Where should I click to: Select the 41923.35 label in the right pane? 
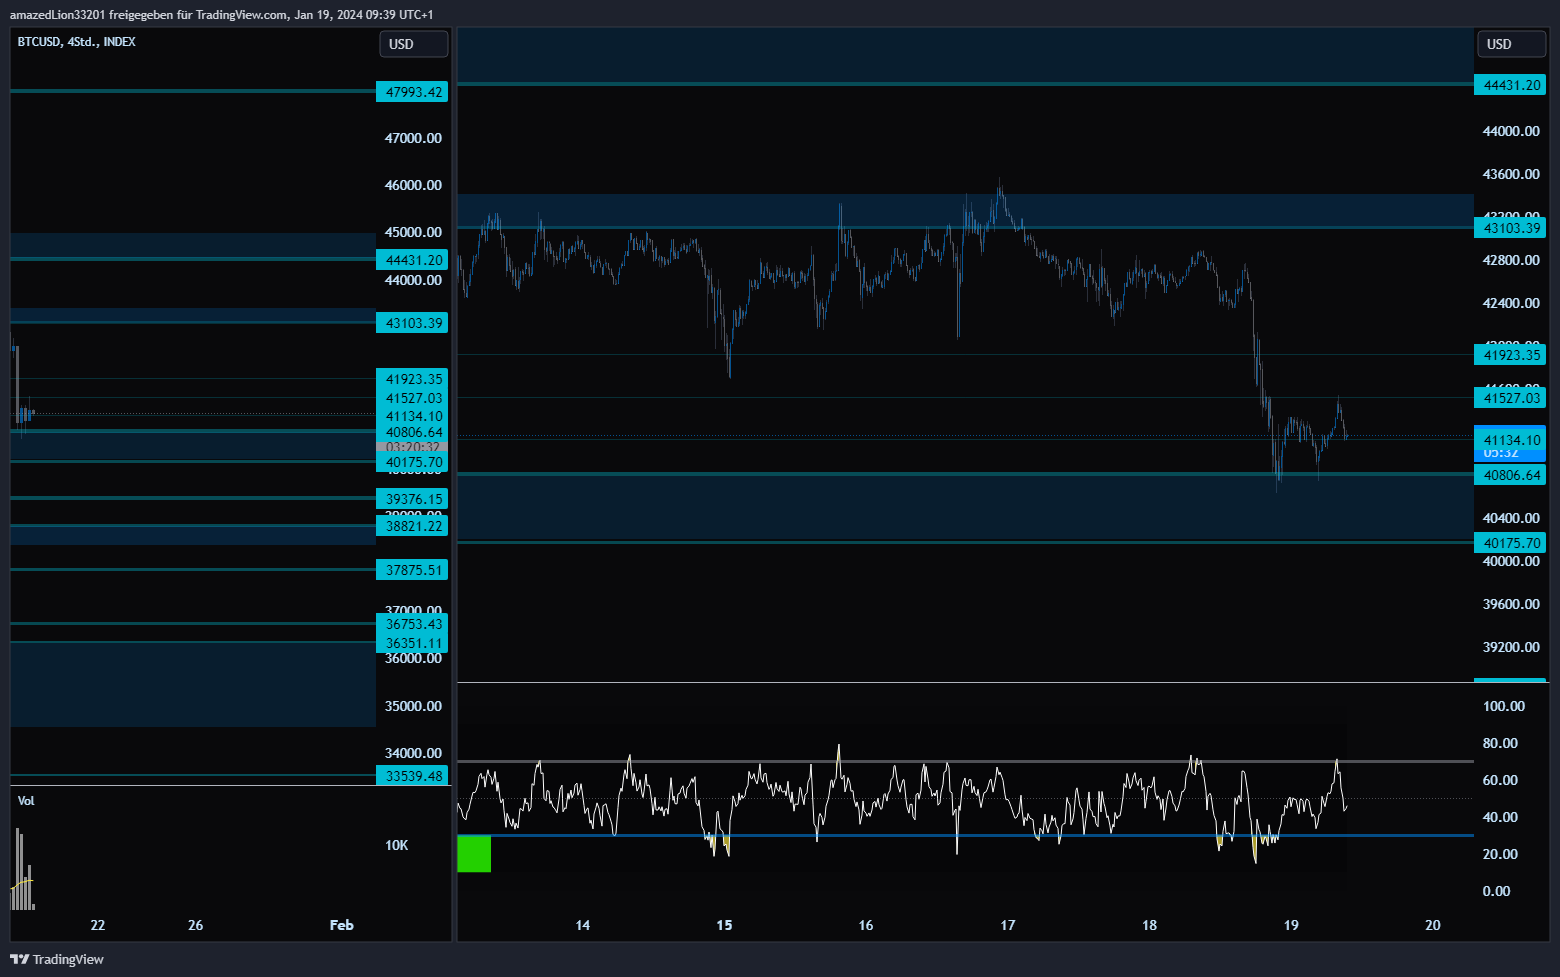click(x=1510, y=355)
